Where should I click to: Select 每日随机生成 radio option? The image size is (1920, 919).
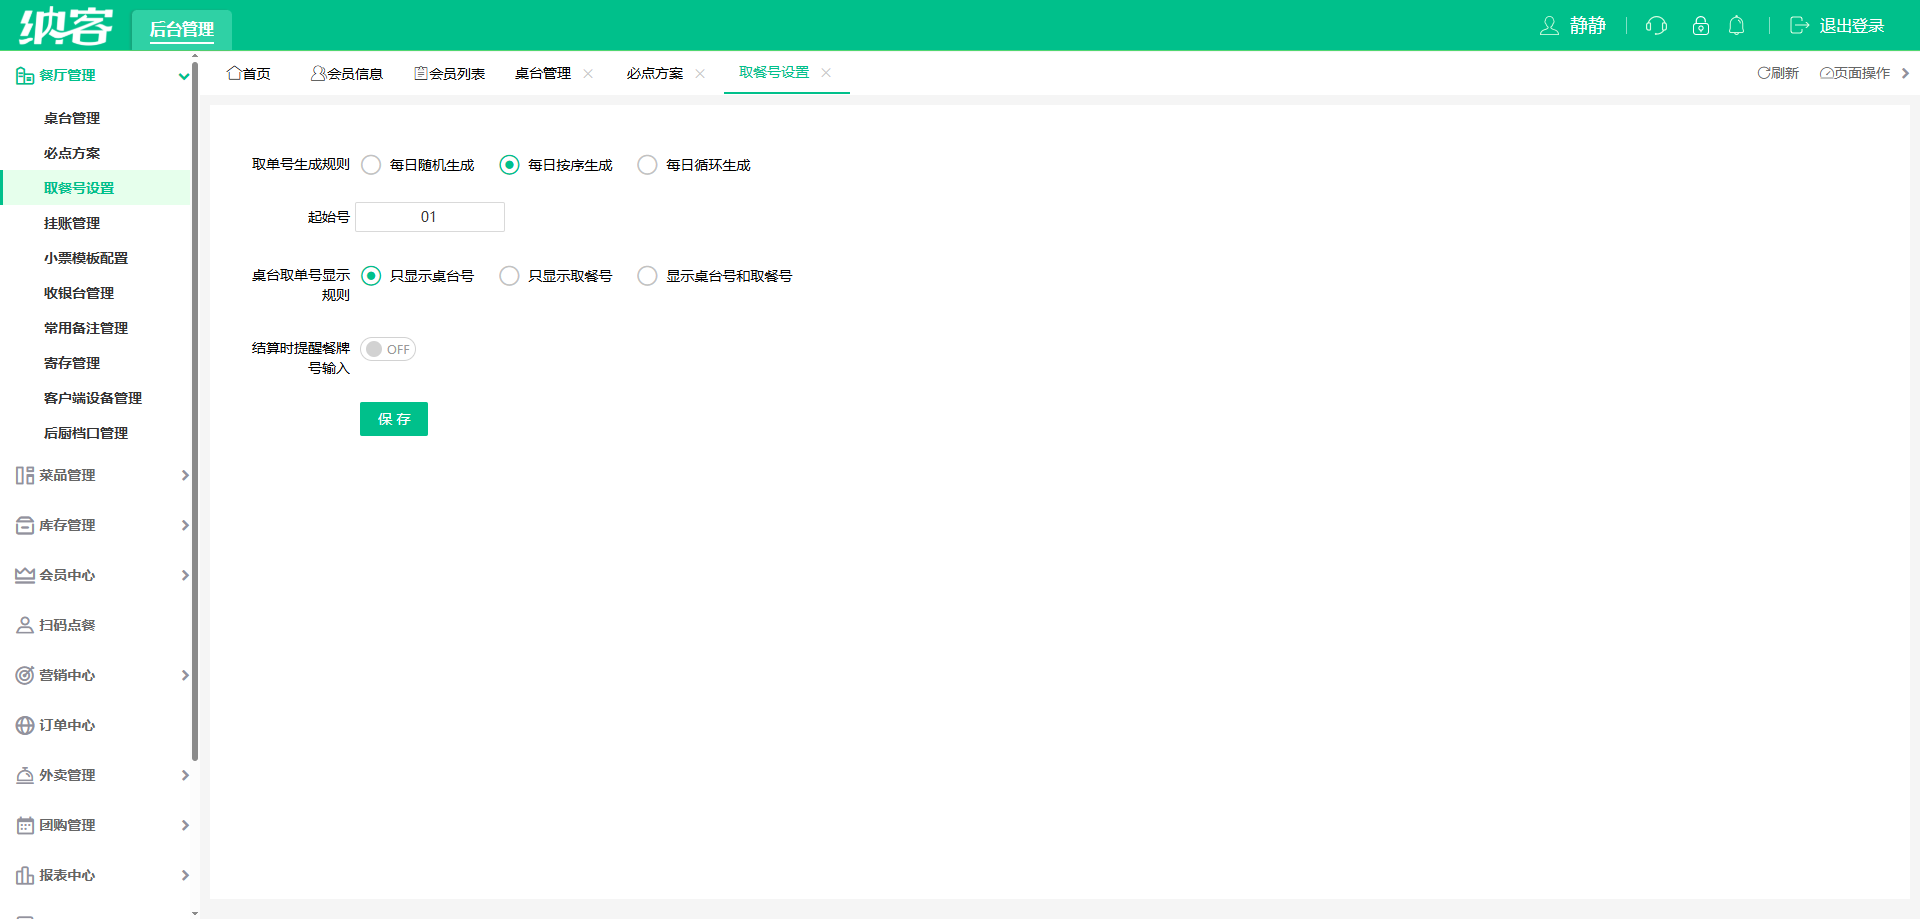pos(371,165)
